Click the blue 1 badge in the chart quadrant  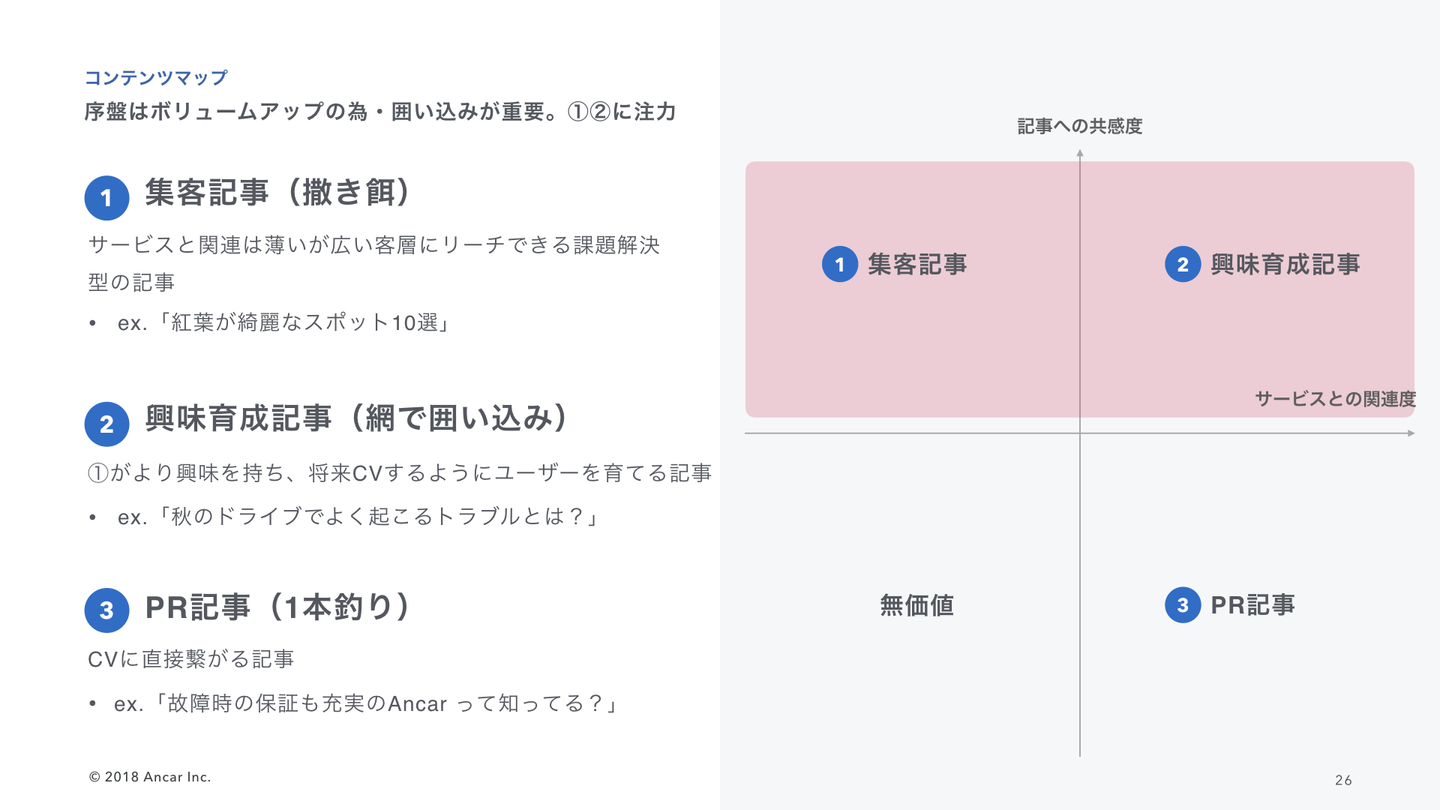[x=840, y=264]
